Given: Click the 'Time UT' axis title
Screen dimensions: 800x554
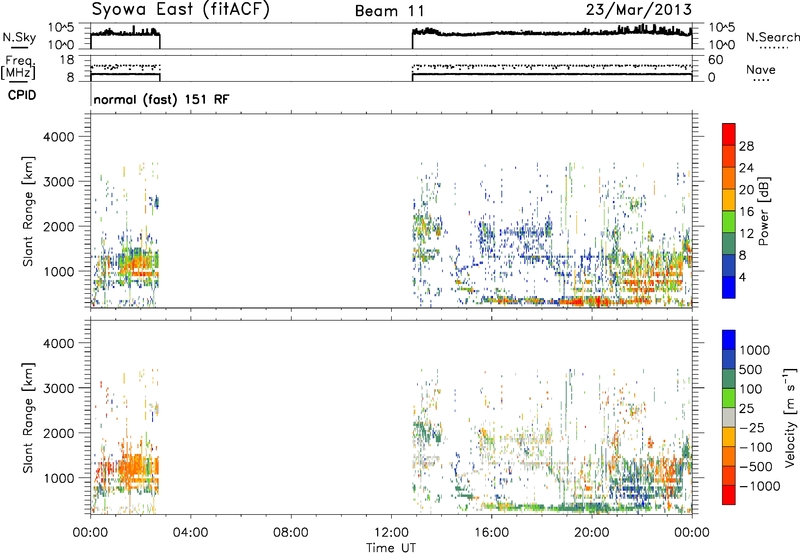Looking at the screenshot, I should pos(391,548).
